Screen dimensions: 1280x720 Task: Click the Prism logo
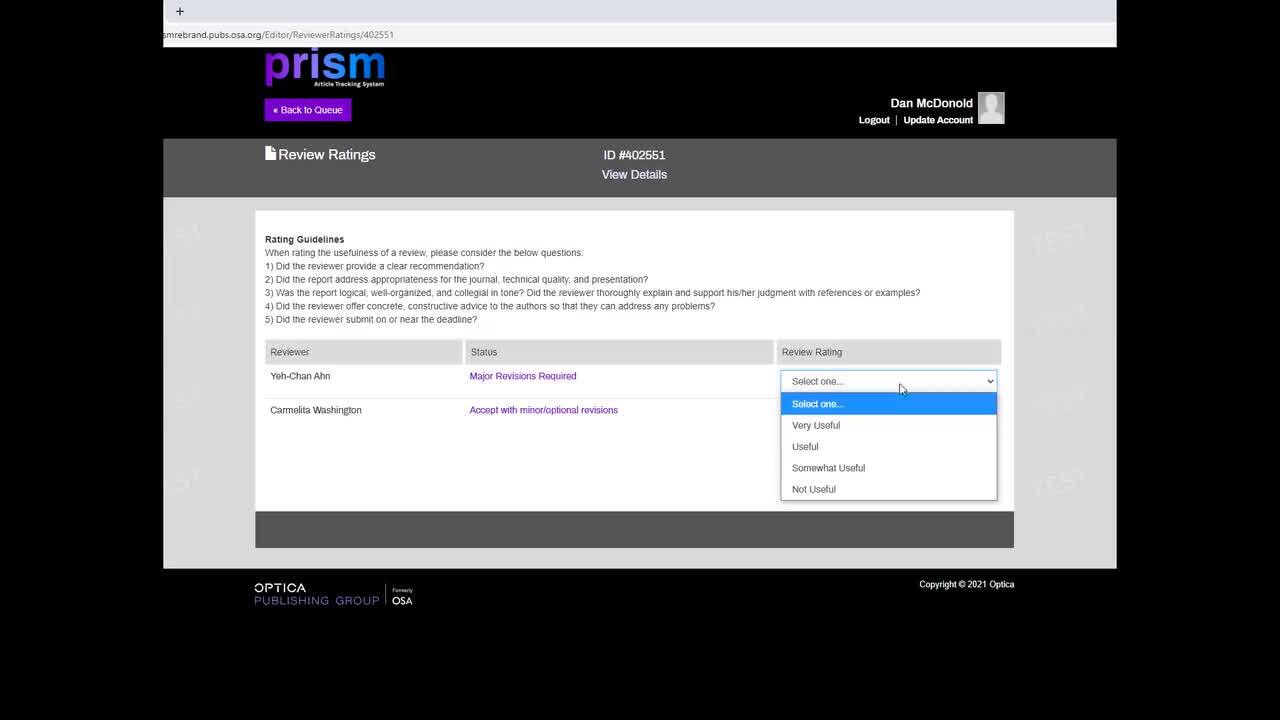point(325,68)
